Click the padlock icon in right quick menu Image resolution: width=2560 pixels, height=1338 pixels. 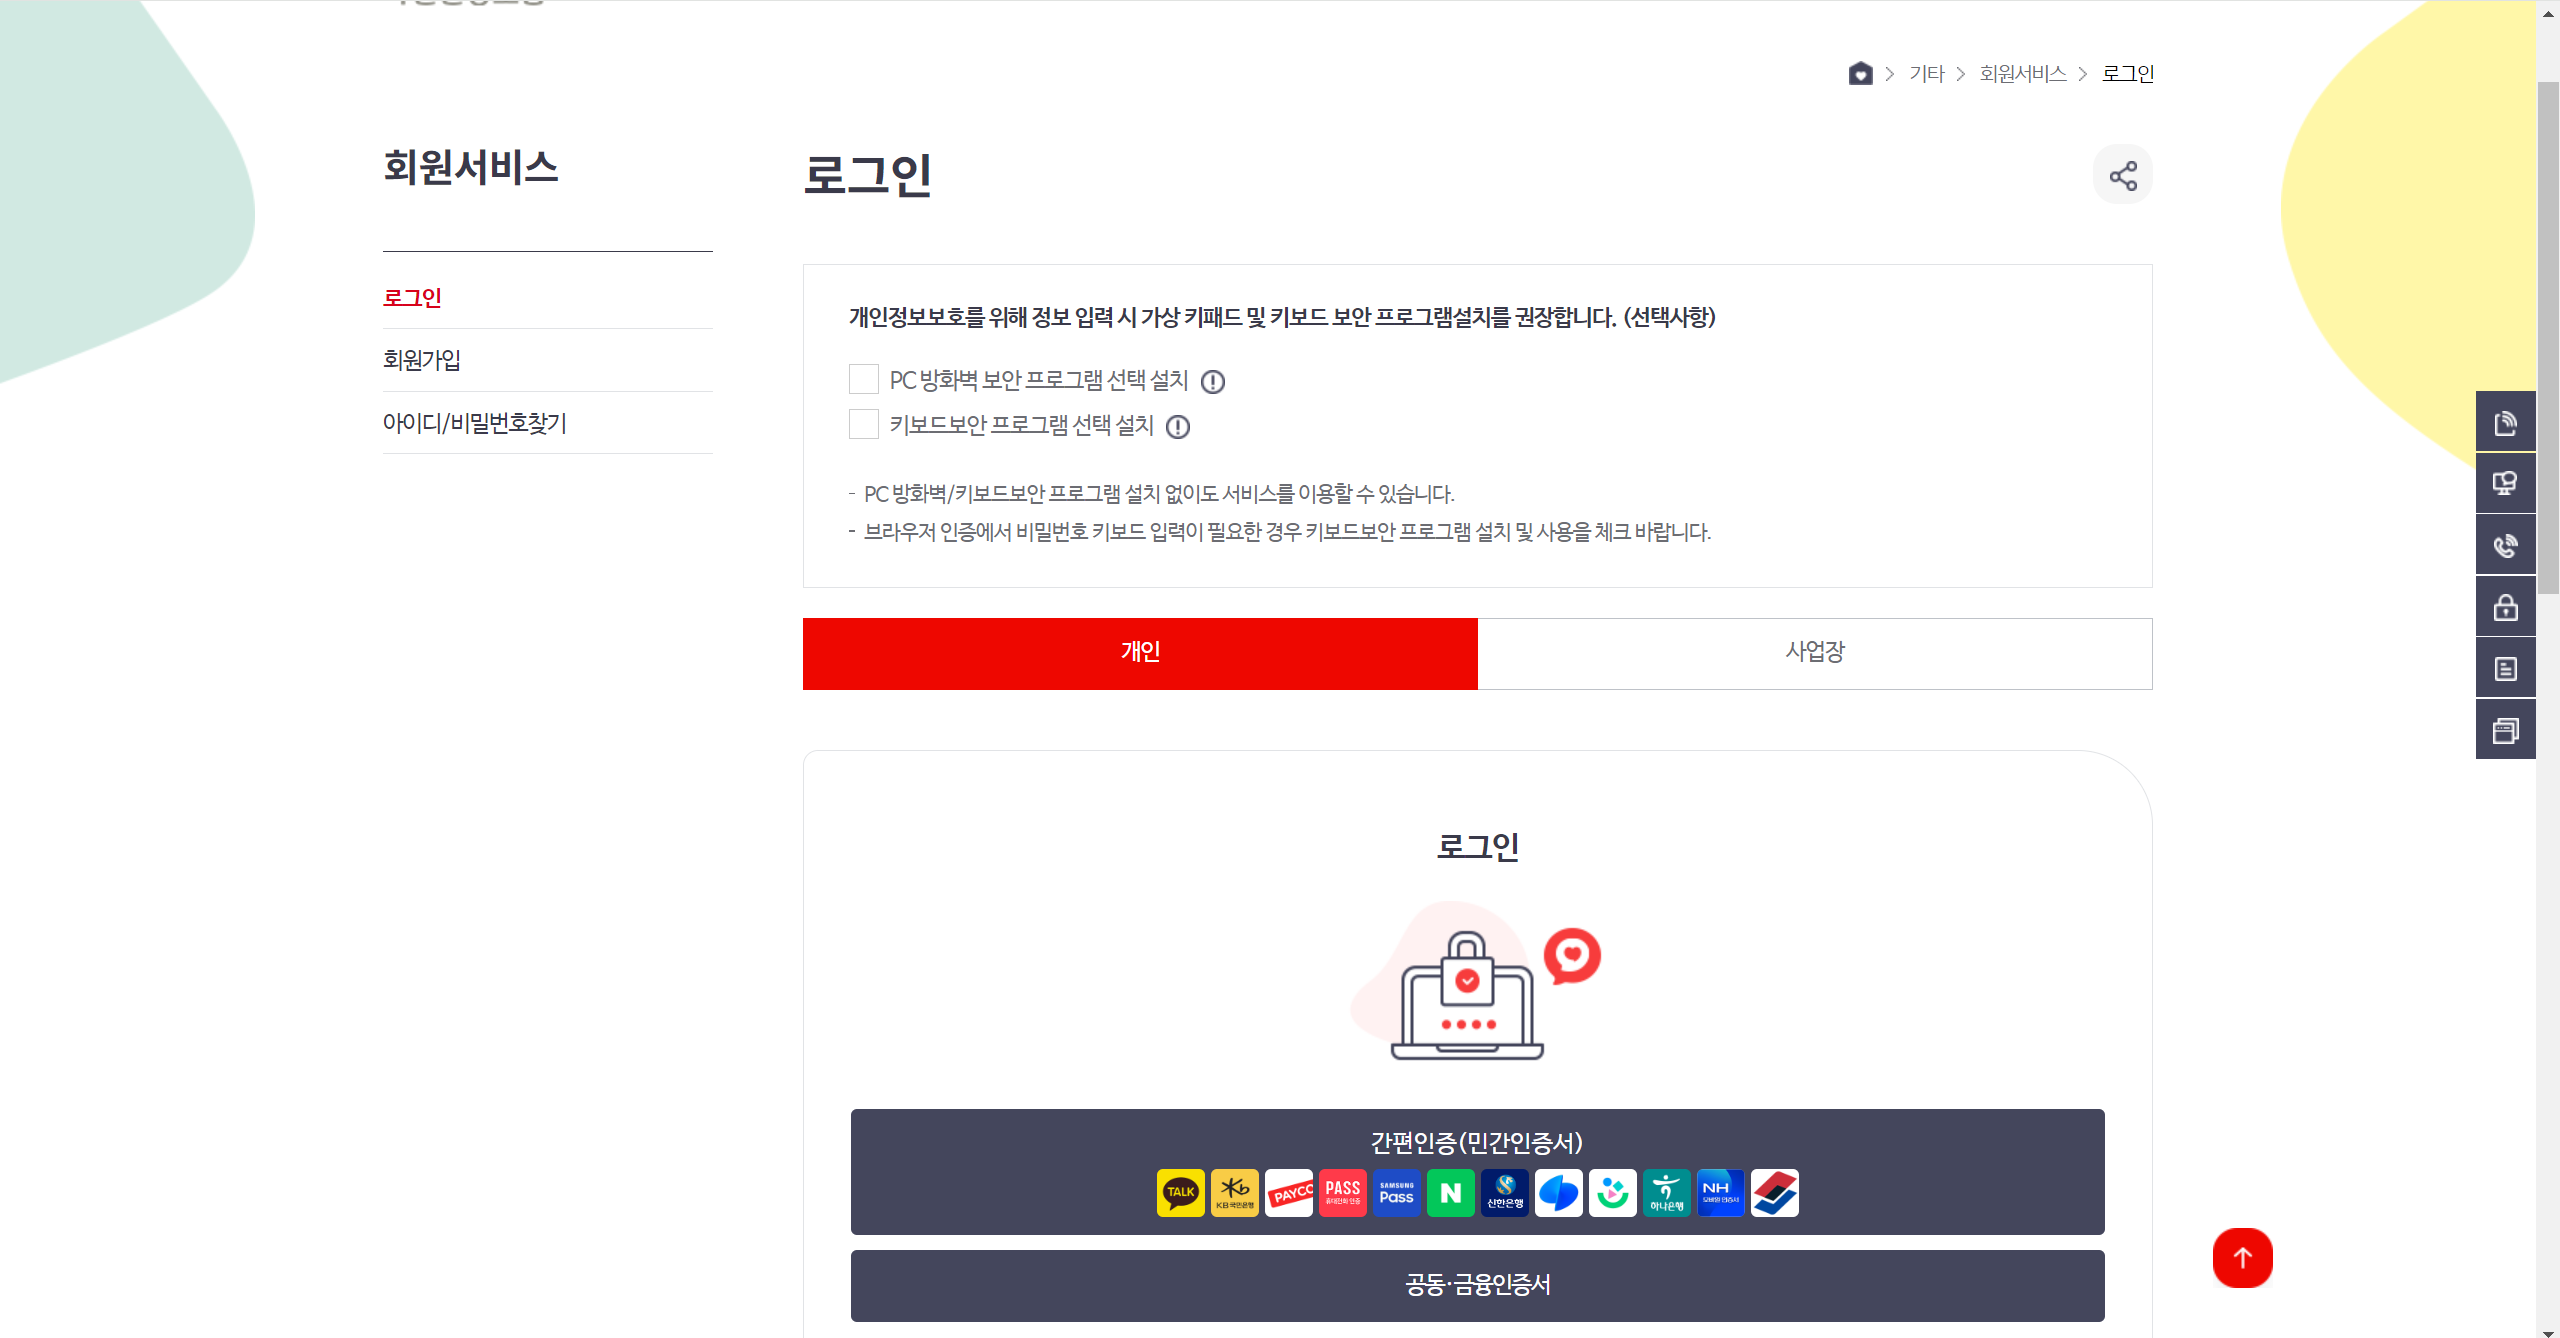pyautogui.click(x=2505, y=607)
